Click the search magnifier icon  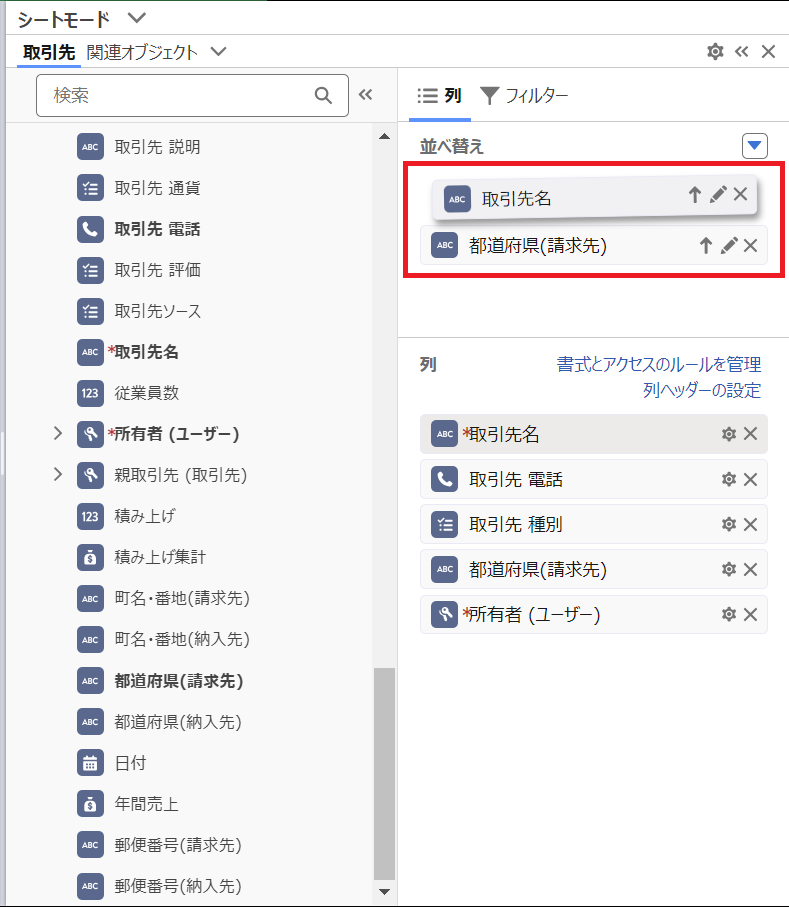click(x=323, y=95)
